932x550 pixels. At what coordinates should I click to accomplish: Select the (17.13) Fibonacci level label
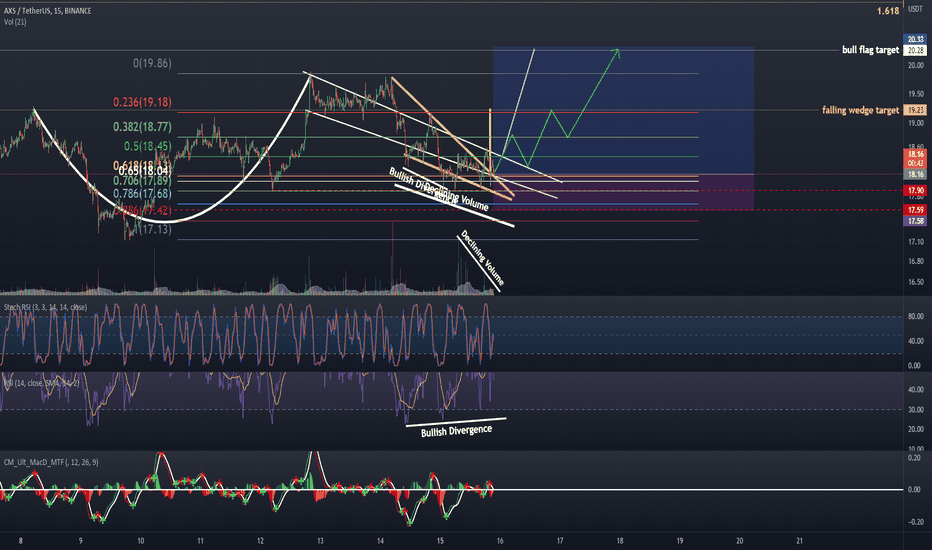coord(155,229)
